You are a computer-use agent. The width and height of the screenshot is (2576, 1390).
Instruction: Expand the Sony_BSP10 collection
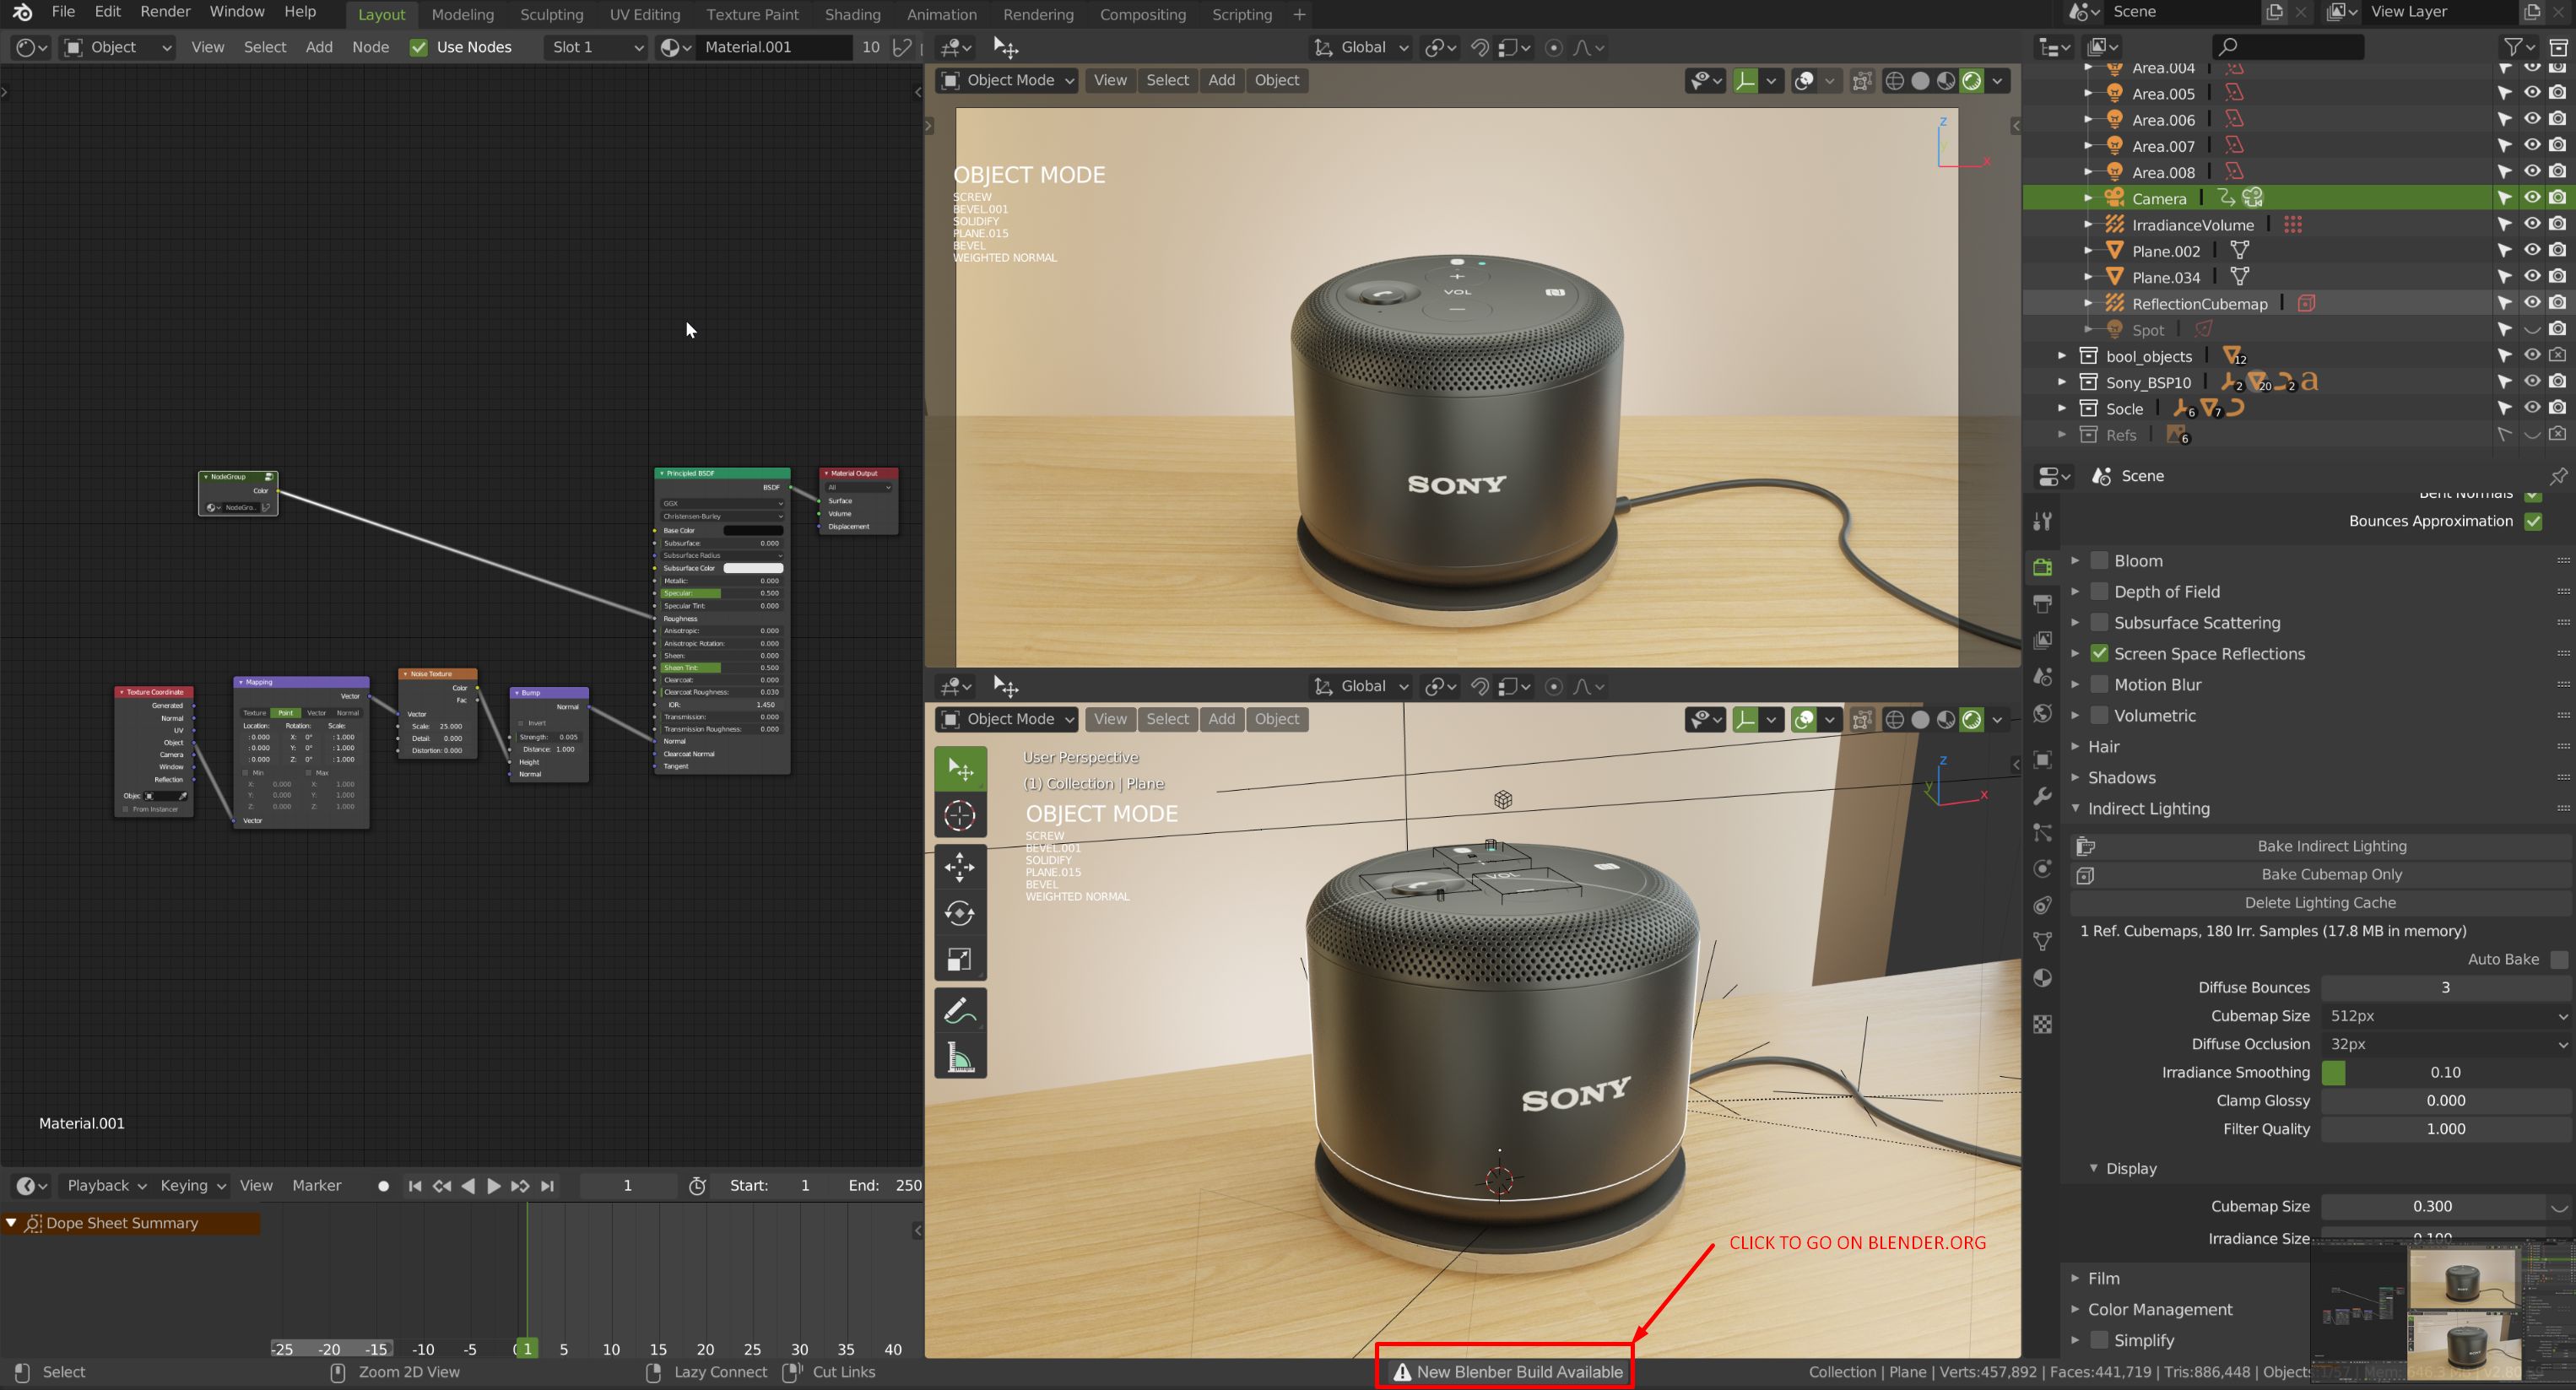(2062, 382)
